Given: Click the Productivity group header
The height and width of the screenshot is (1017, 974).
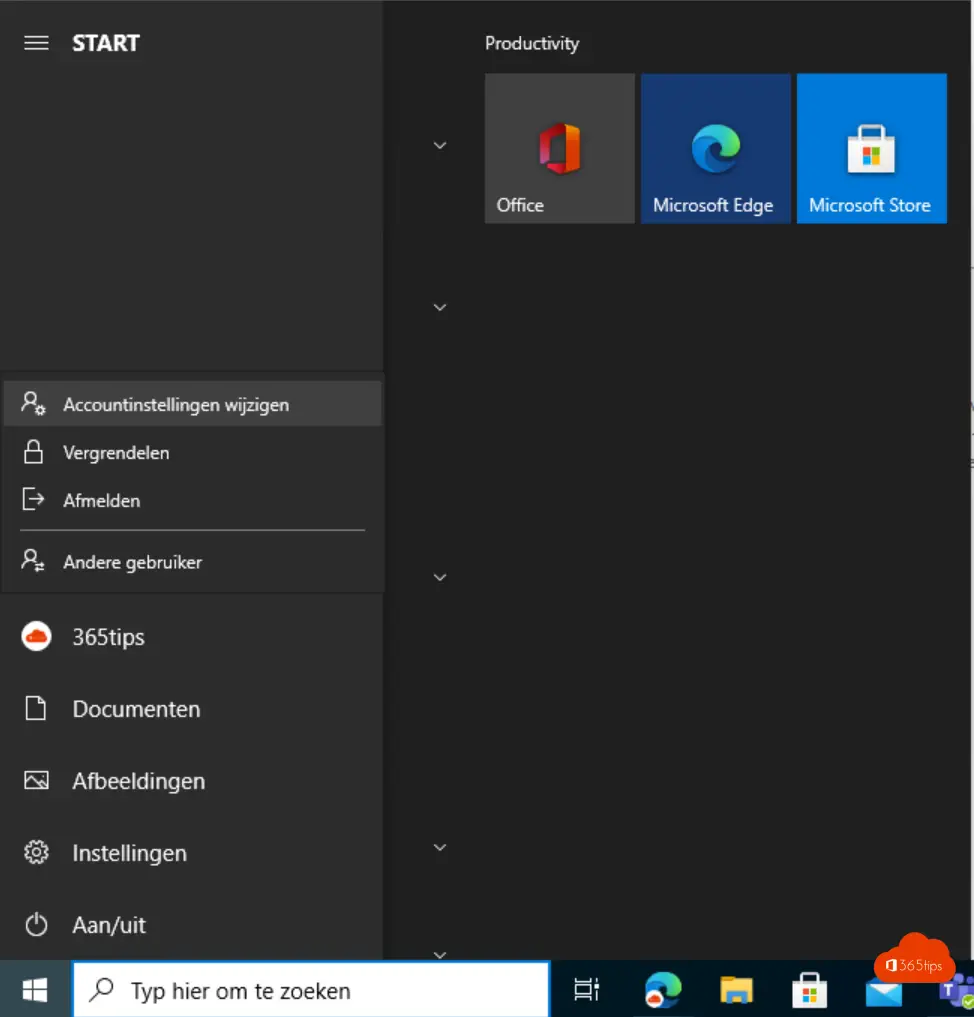Looking at the screenshot, I should point(532,43).
